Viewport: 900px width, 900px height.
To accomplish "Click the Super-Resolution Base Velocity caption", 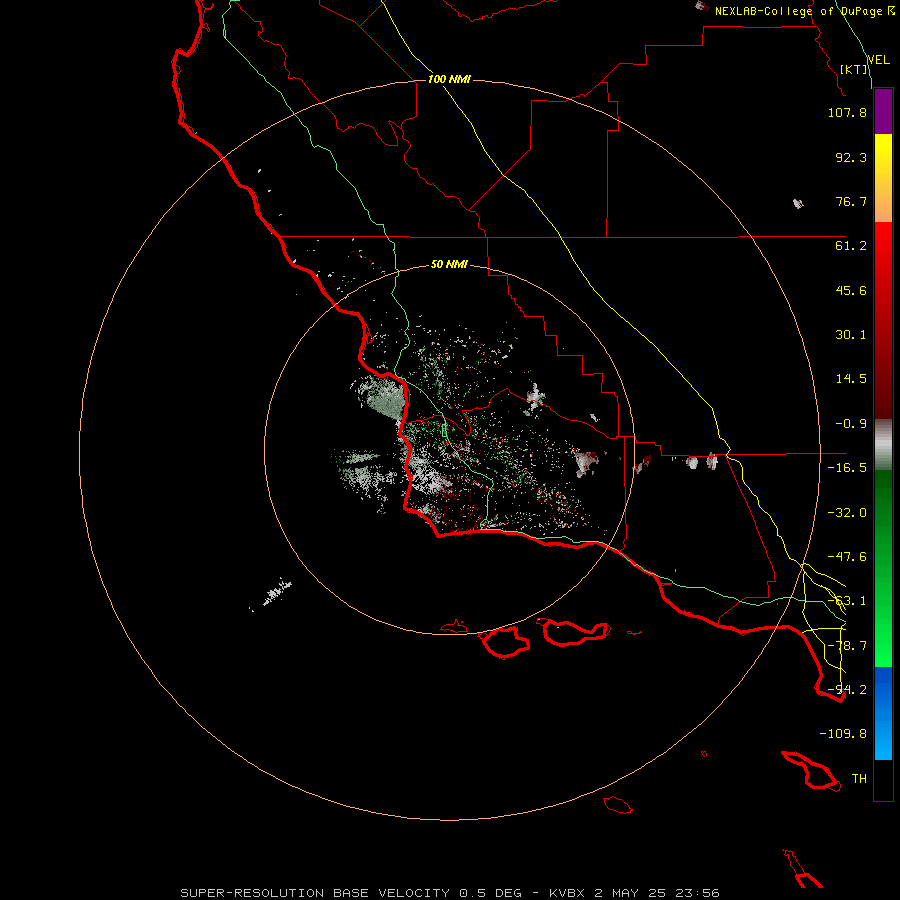I will coord(449,893).
